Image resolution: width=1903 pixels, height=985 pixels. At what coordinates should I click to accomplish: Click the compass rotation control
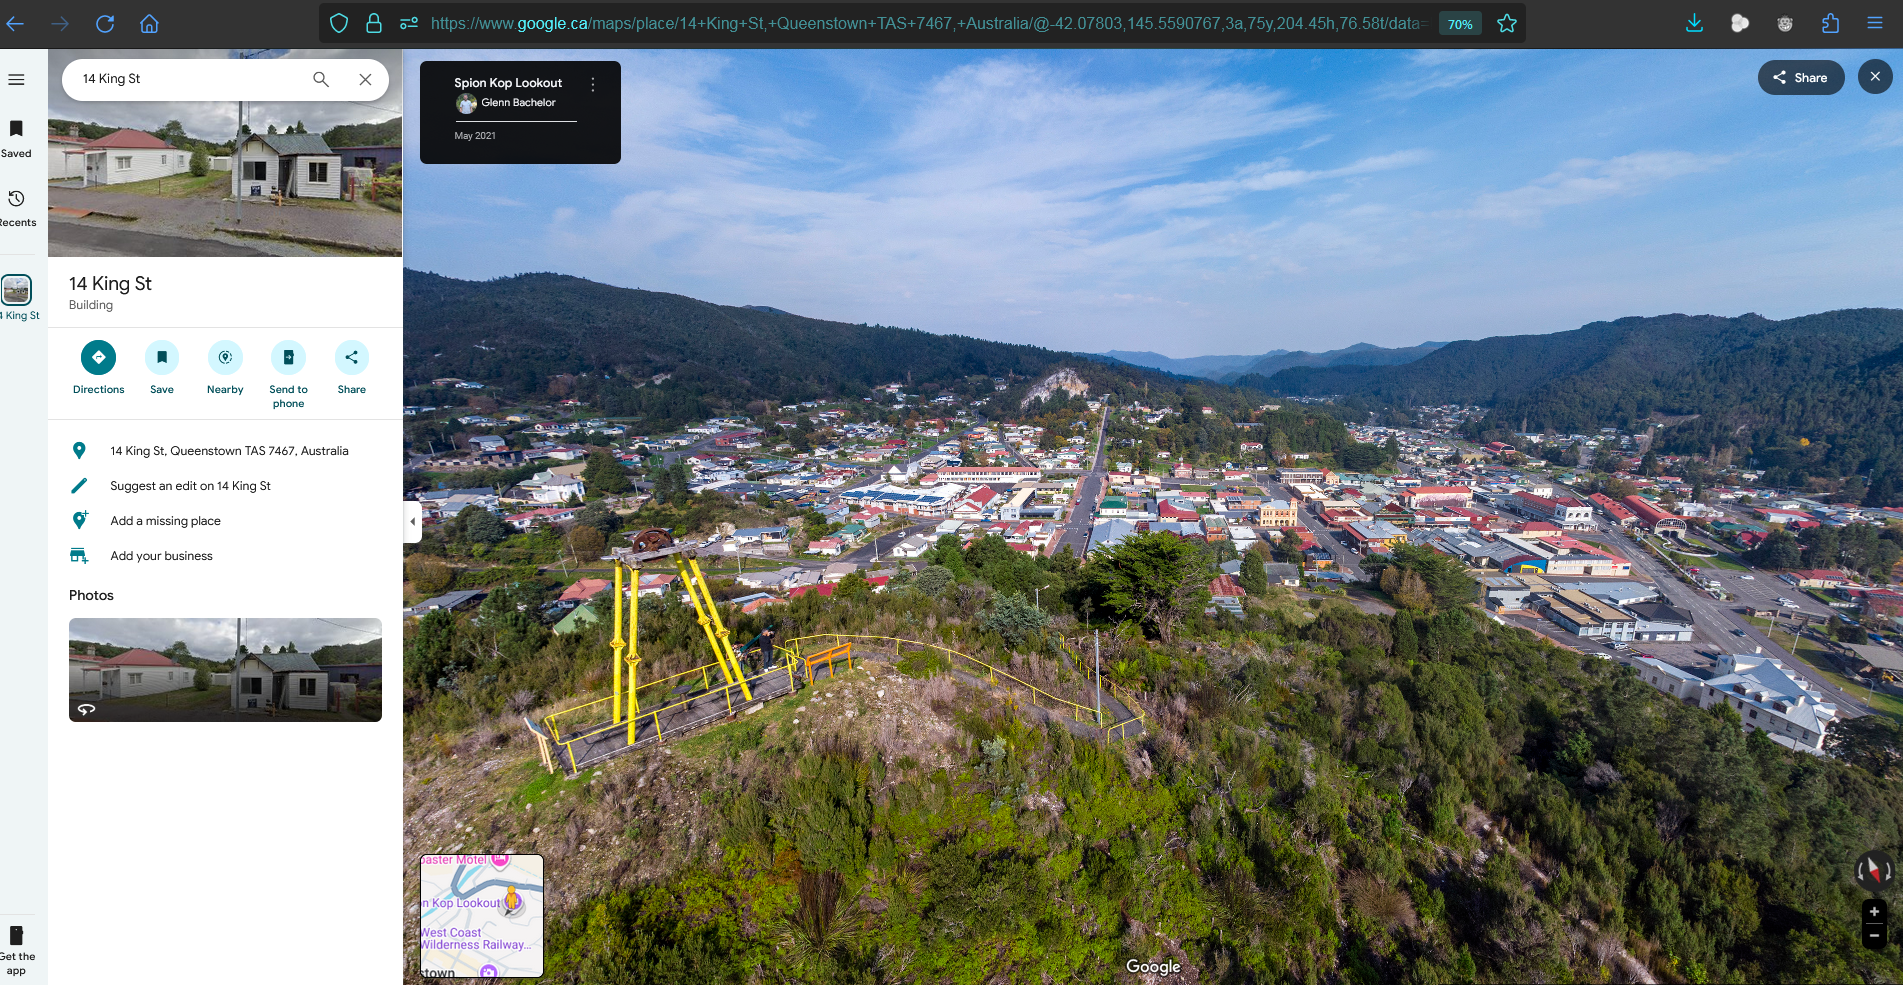tap(1874, 872)
